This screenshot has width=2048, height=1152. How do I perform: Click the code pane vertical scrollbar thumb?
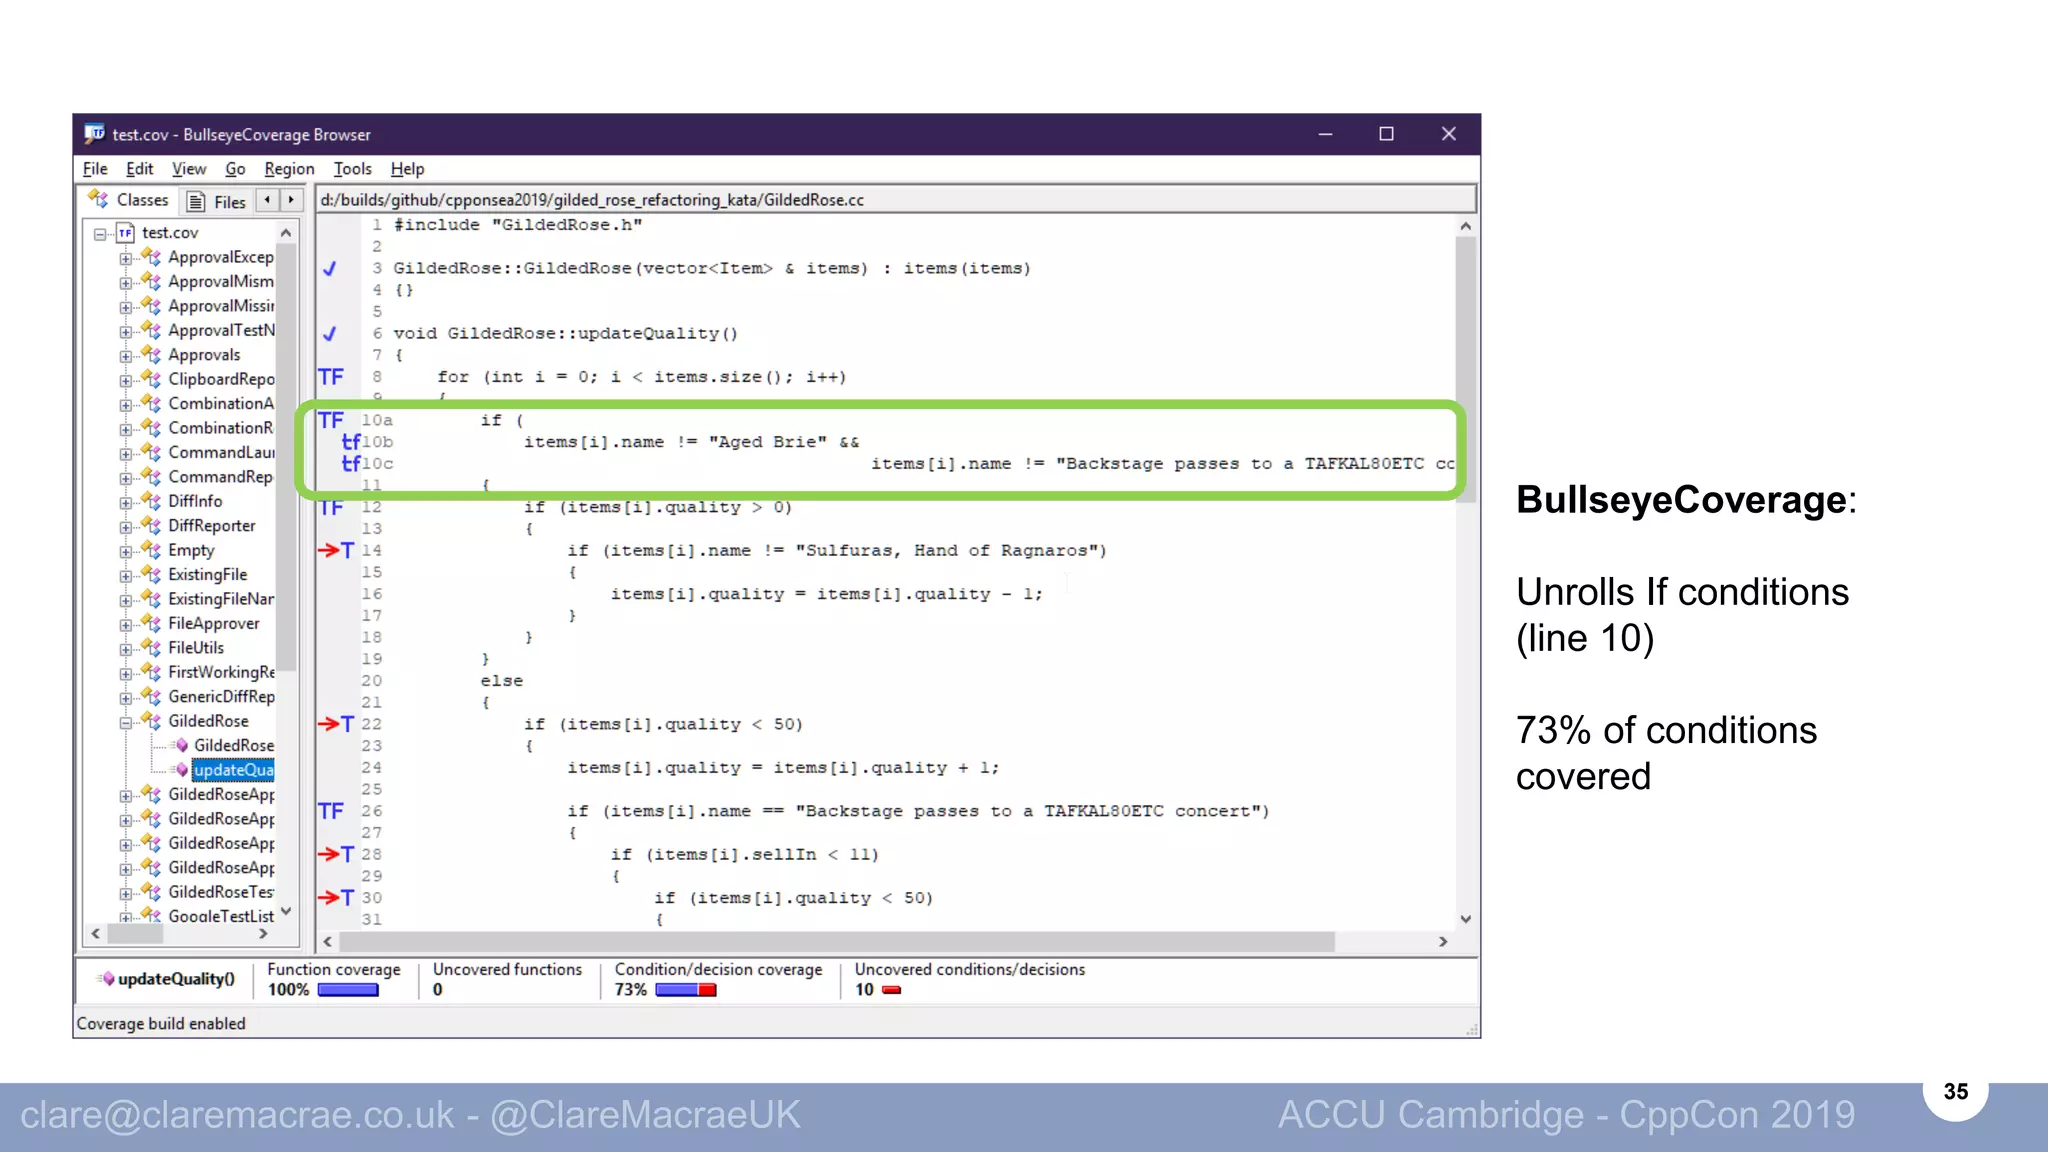(1465, 370)
